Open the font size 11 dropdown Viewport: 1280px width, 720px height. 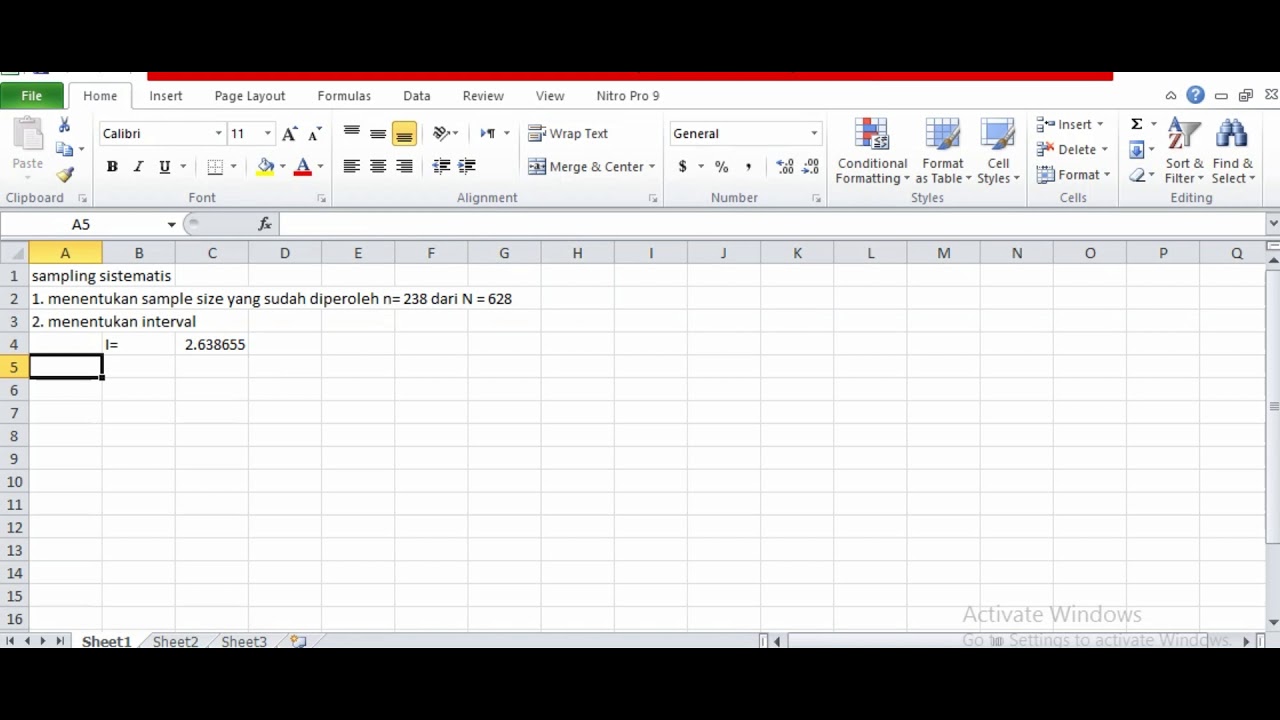(267, 133)
